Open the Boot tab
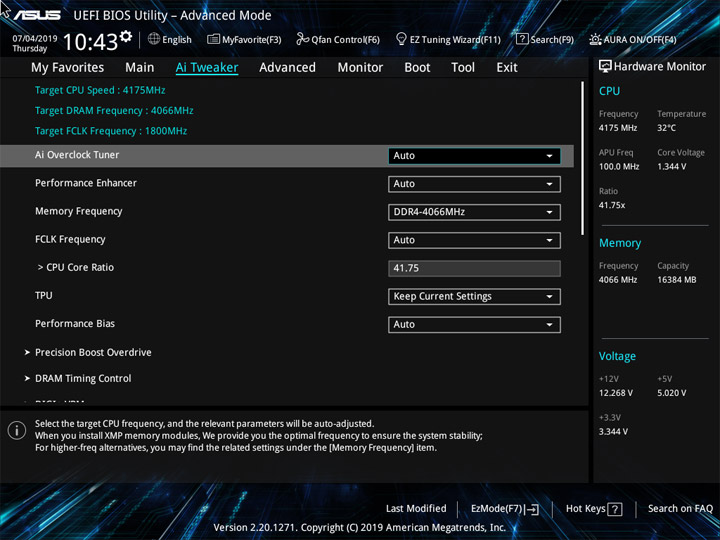The height and width of the screenshot is (540, 720). pyautogui.click(x=417, y=68)
